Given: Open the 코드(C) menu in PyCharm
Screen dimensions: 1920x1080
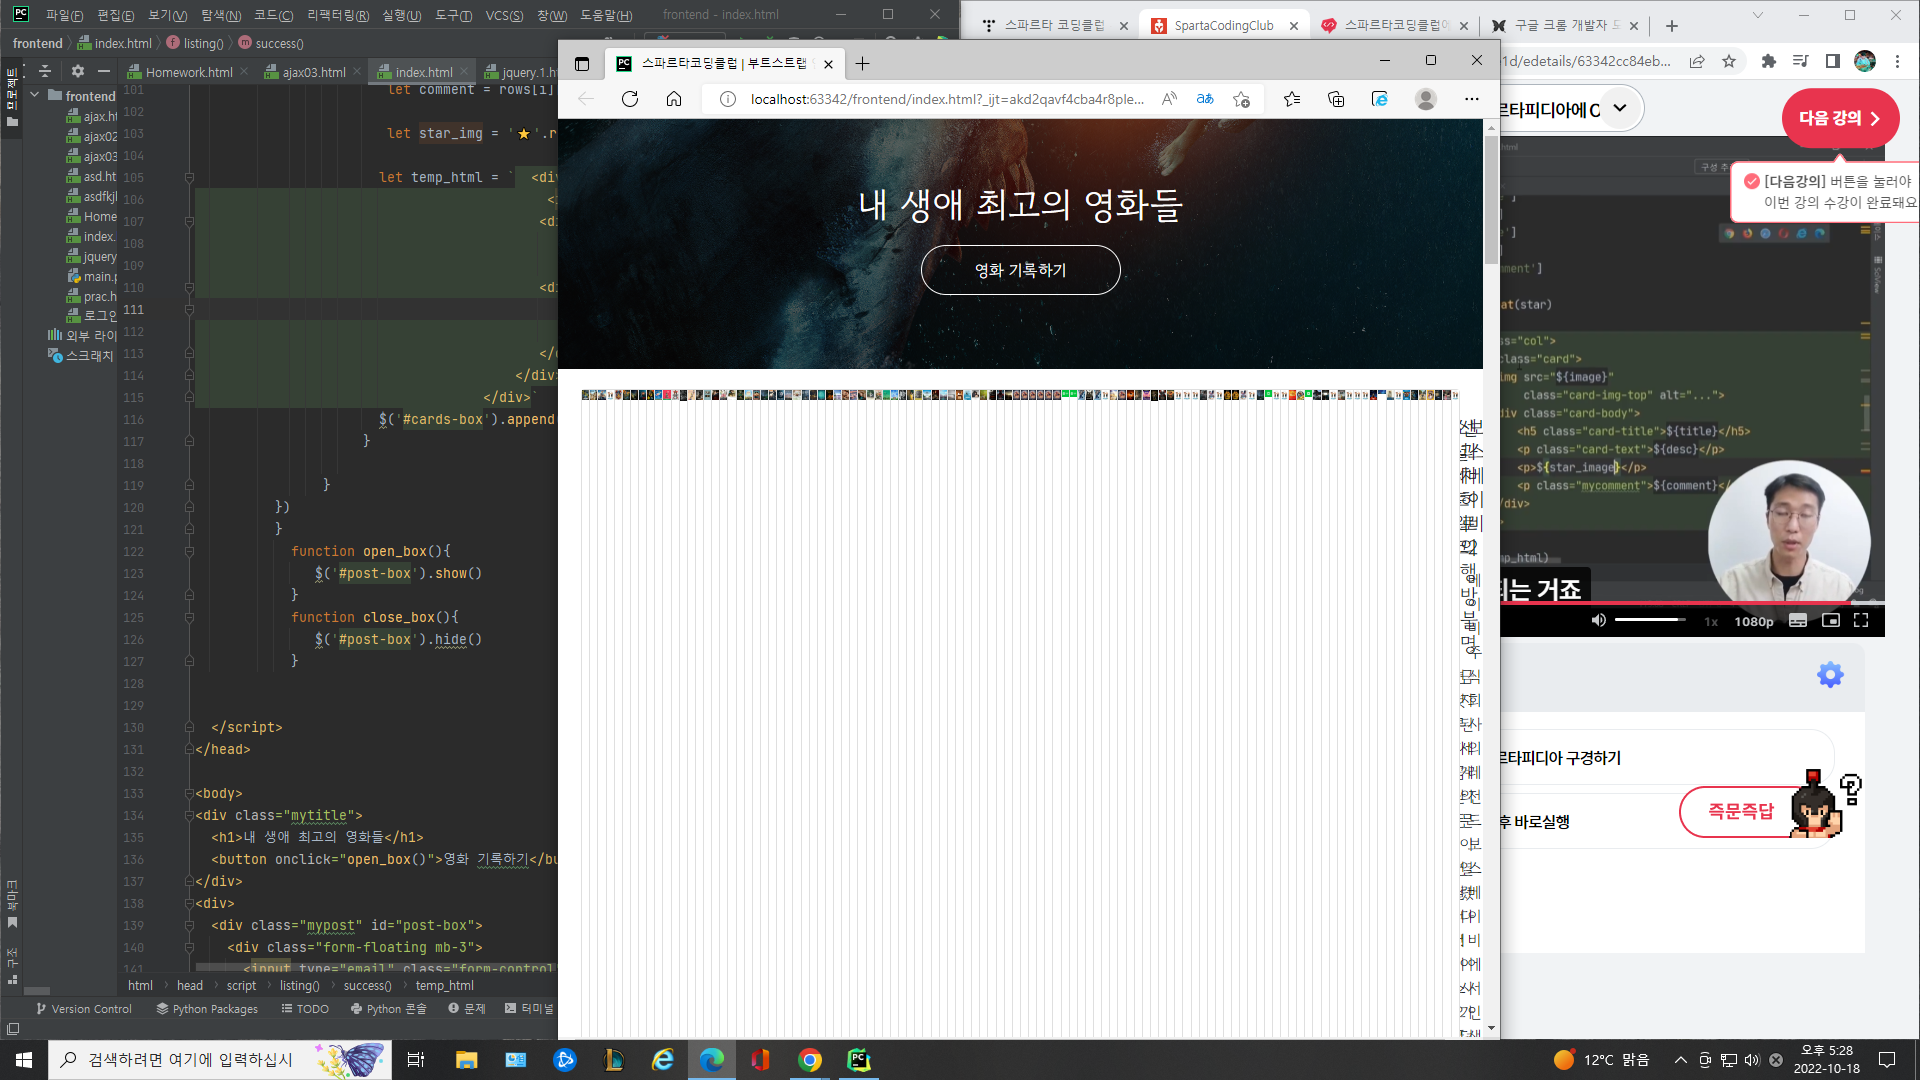Looking at the screenshot, I should [x=273, y=15].
